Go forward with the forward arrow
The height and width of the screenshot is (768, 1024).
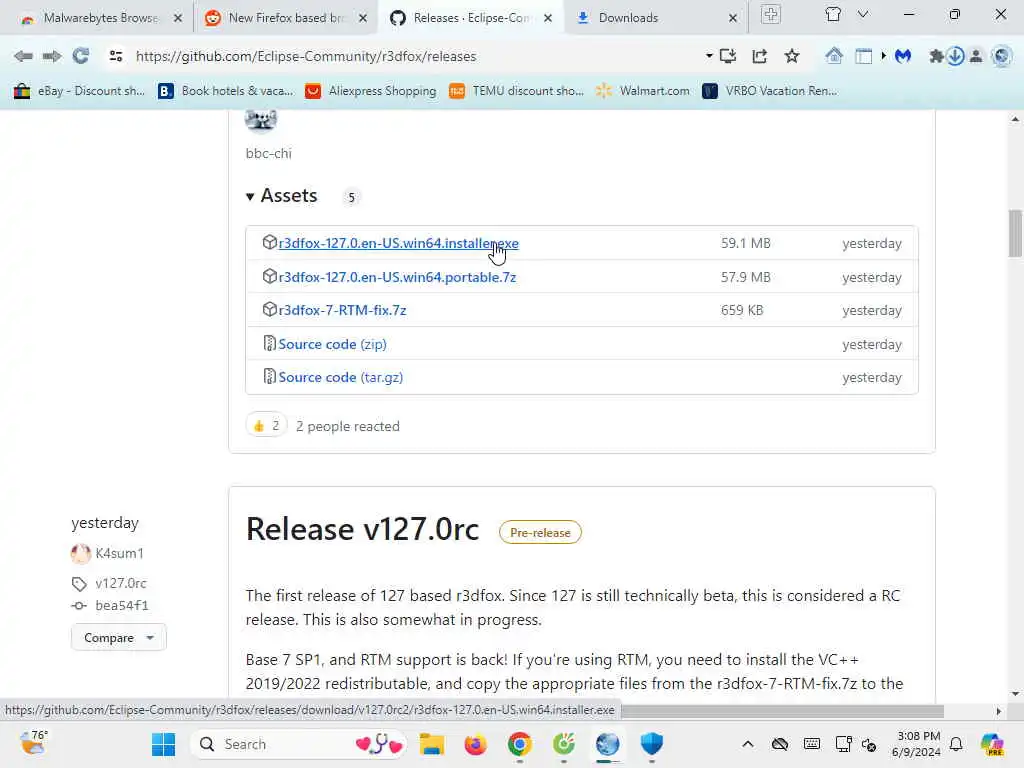pyautogui.click(x=52, y=56)
